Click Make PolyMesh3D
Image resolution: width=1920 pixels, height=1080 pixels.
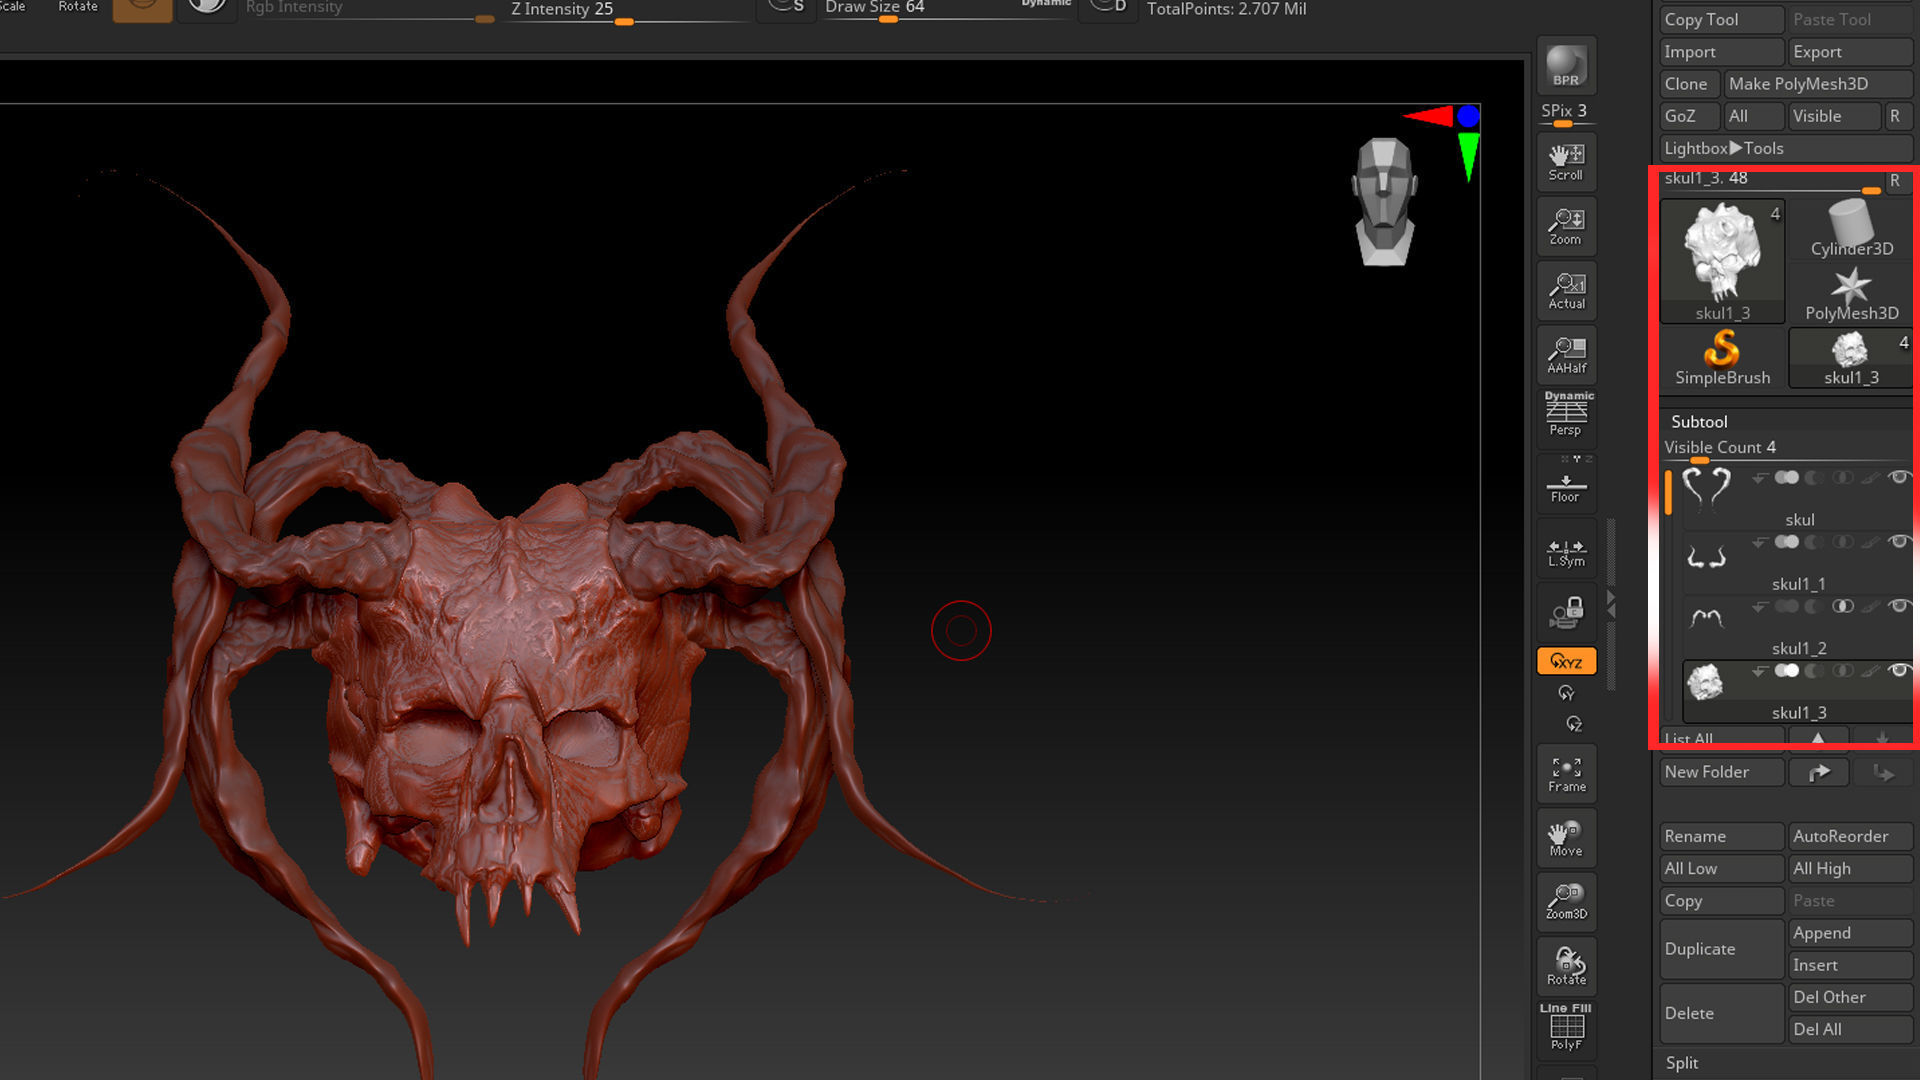(1819, 84)
